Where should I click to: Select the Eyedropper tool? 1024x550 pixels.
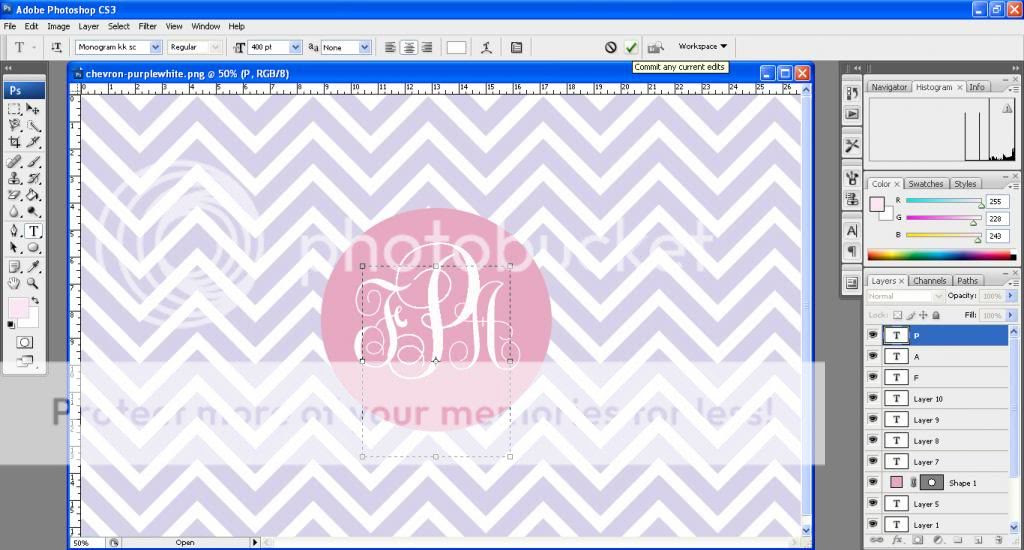(x=33, y=267)
